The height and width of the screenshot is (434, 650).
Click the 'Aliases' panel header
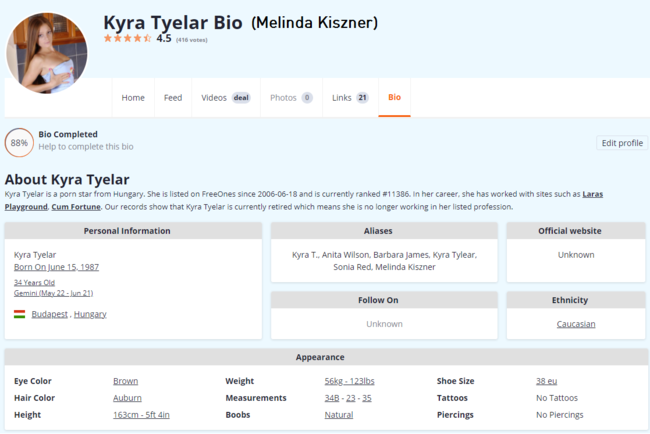pos(384,231)
